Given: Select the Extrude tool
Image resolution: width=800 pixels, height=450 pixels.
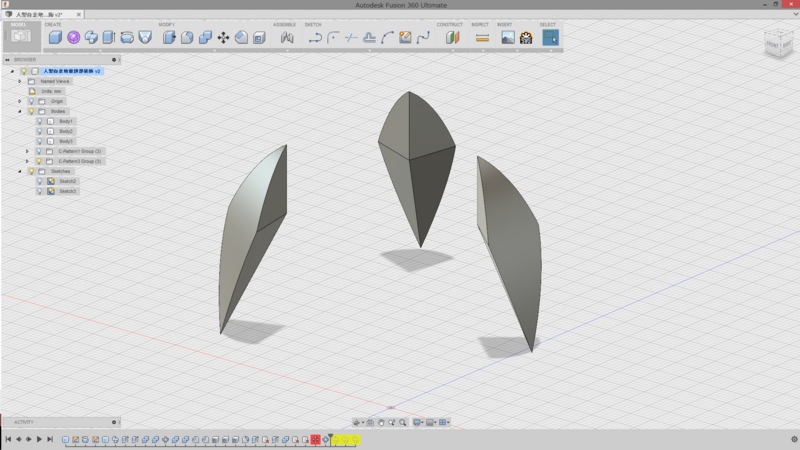Looking at the screenshot, I should pyautogui.click(x=109, y=37).
